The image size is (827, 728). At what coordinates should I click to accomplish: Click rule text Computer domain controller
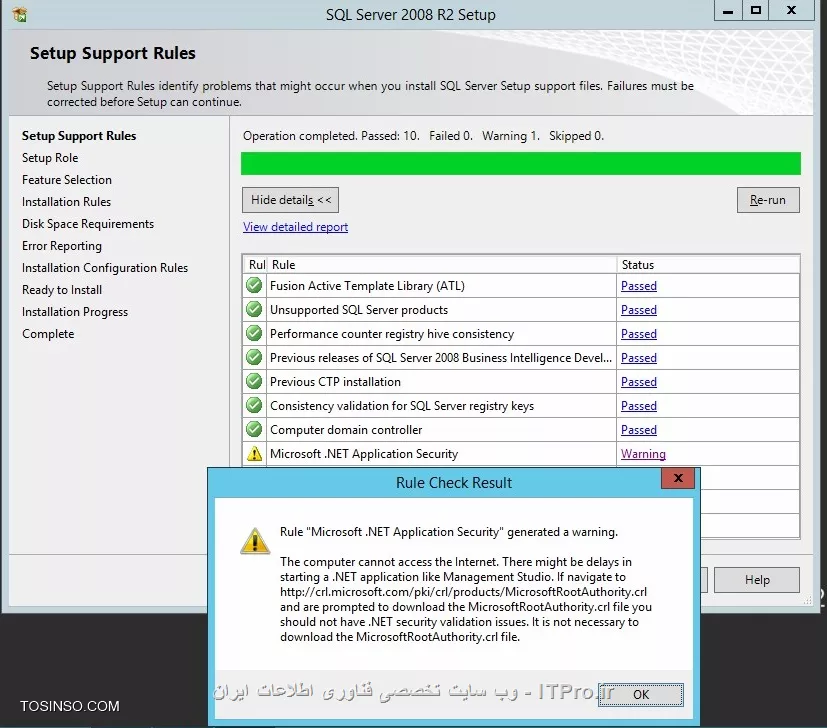[x=346, y=430]
